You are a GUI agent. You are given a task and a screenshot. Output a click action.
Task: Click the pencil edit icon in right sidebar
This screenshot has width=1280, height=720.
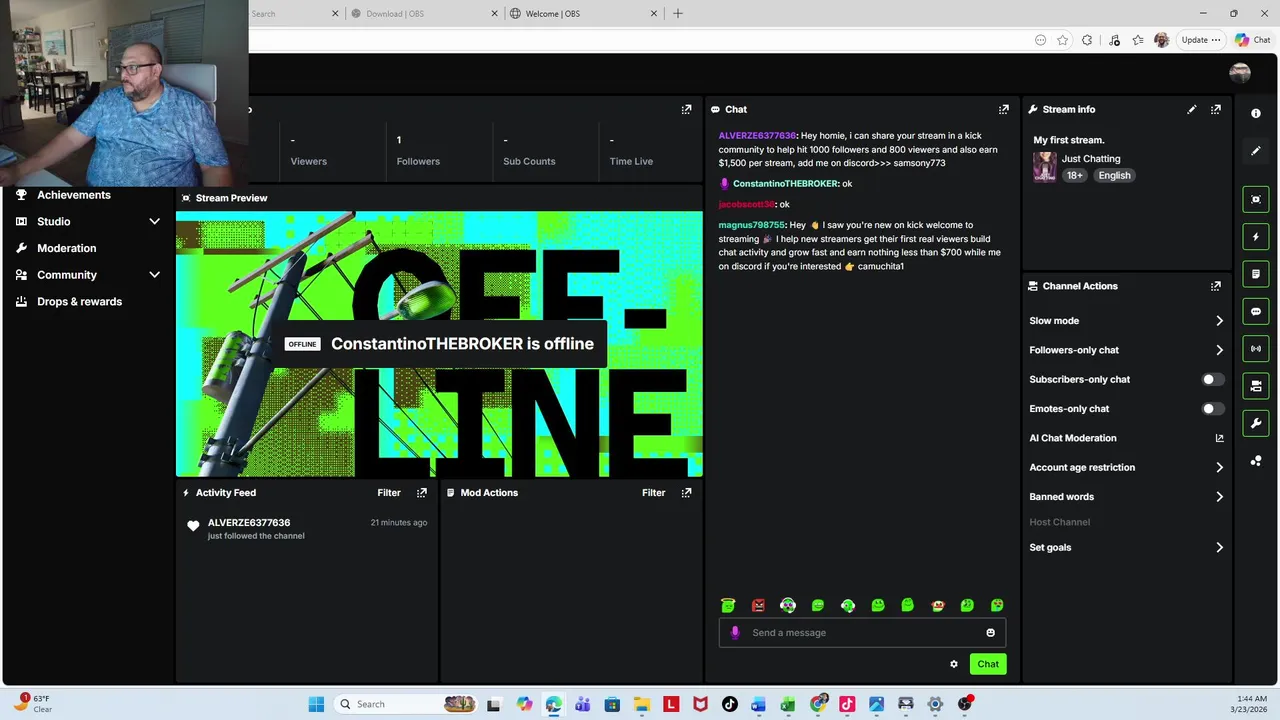[x=1256, y=151]
